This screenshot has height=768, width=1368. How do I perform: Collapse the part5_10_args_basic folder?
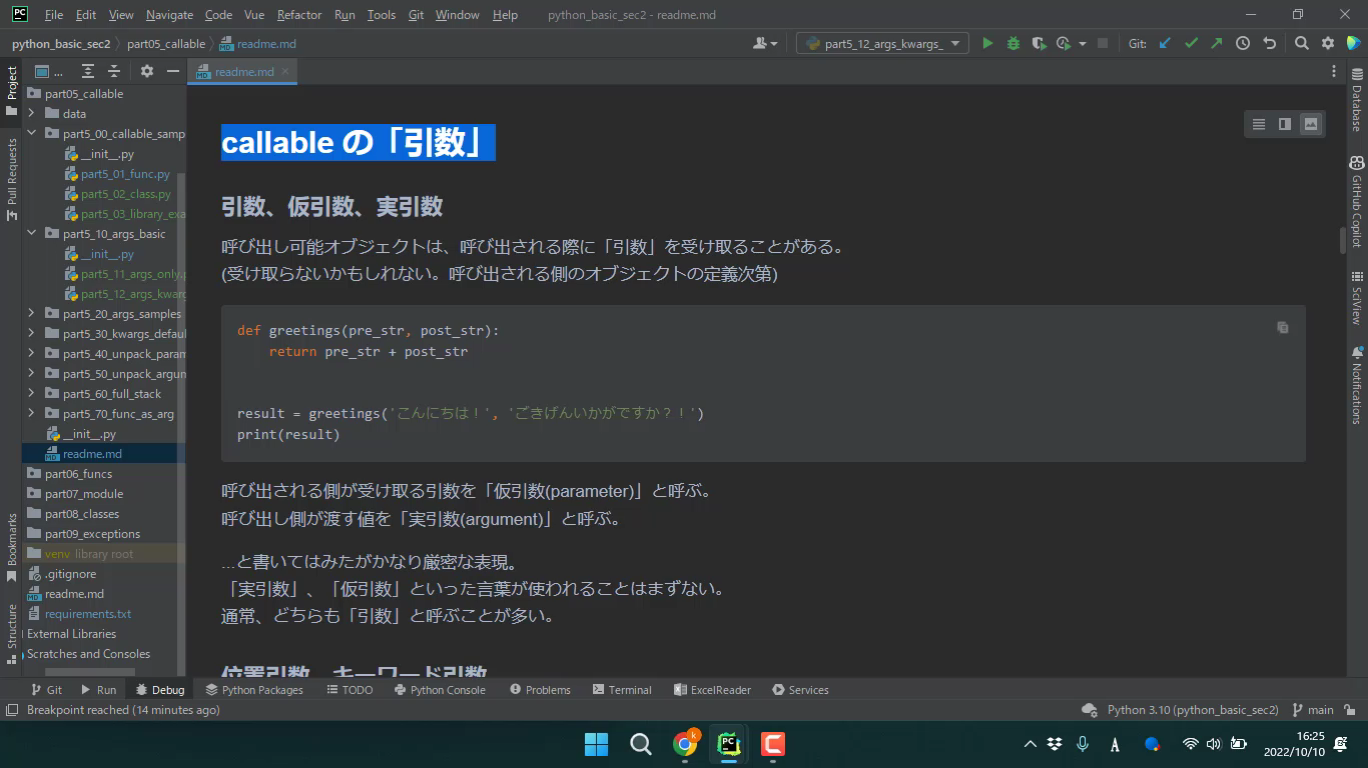click(x=31, y=234)
